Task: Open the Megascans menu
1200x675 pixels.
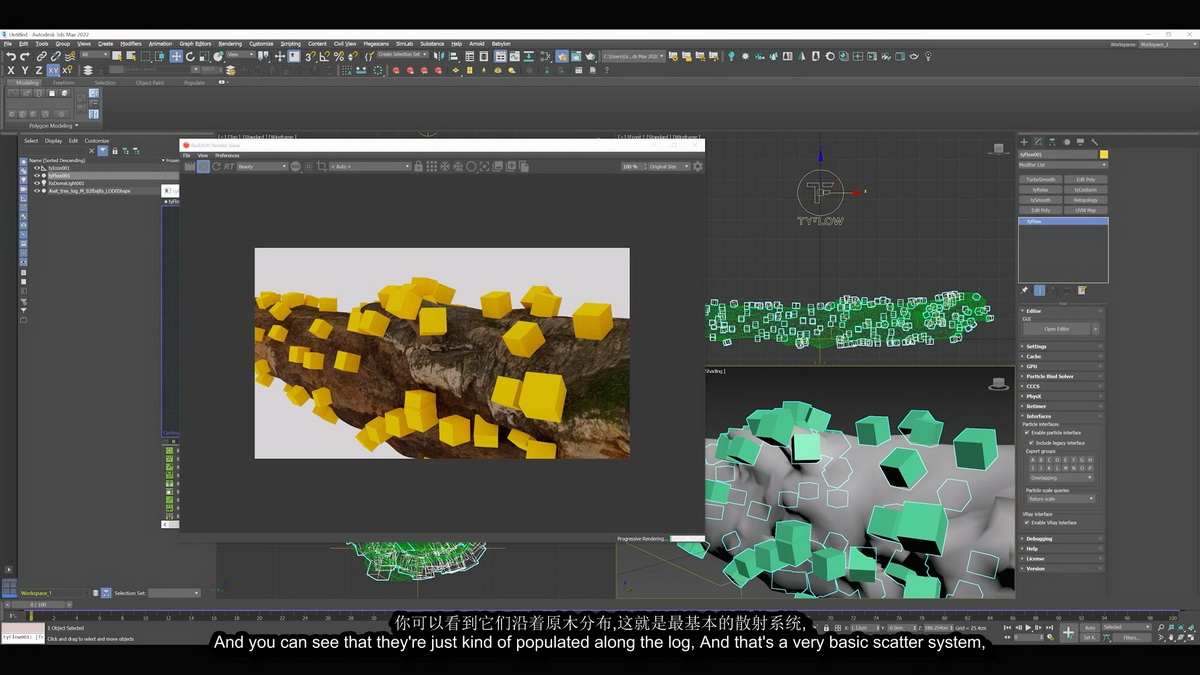Action: 376,44
